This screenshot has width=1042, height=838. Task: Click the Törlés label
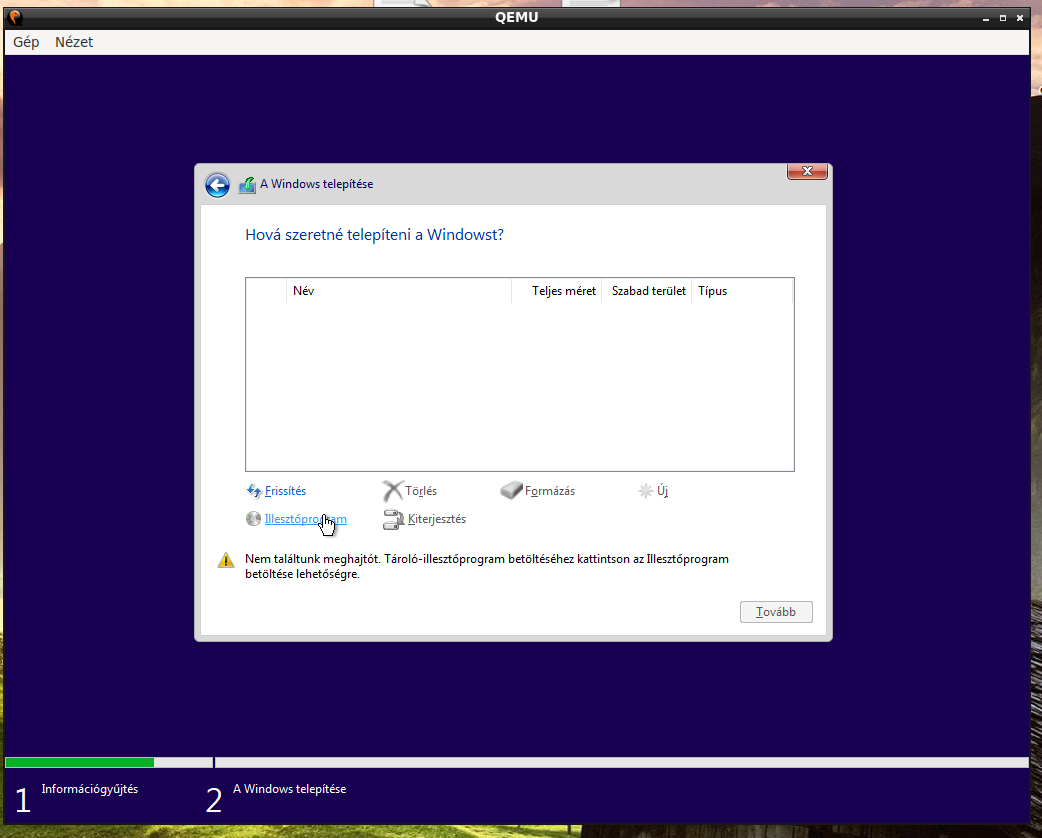421,491
